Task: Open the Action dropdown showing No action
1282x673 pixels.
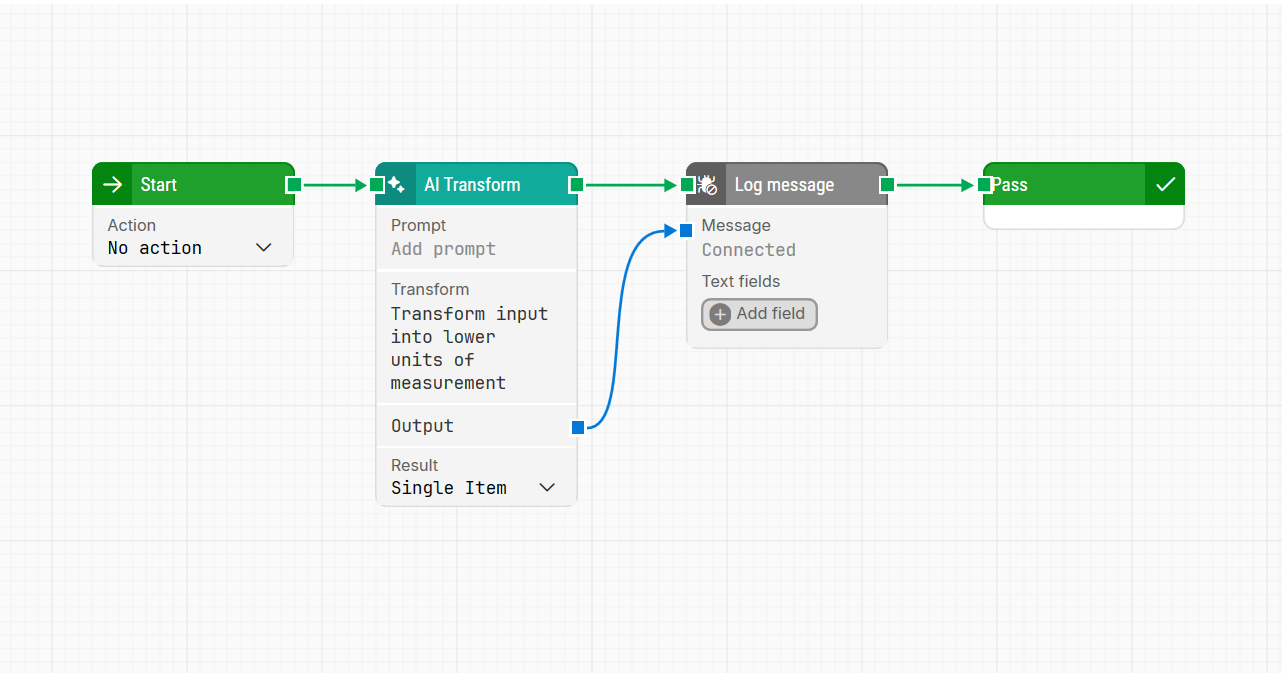Action: pyautogui.click(x=190, y=248)
